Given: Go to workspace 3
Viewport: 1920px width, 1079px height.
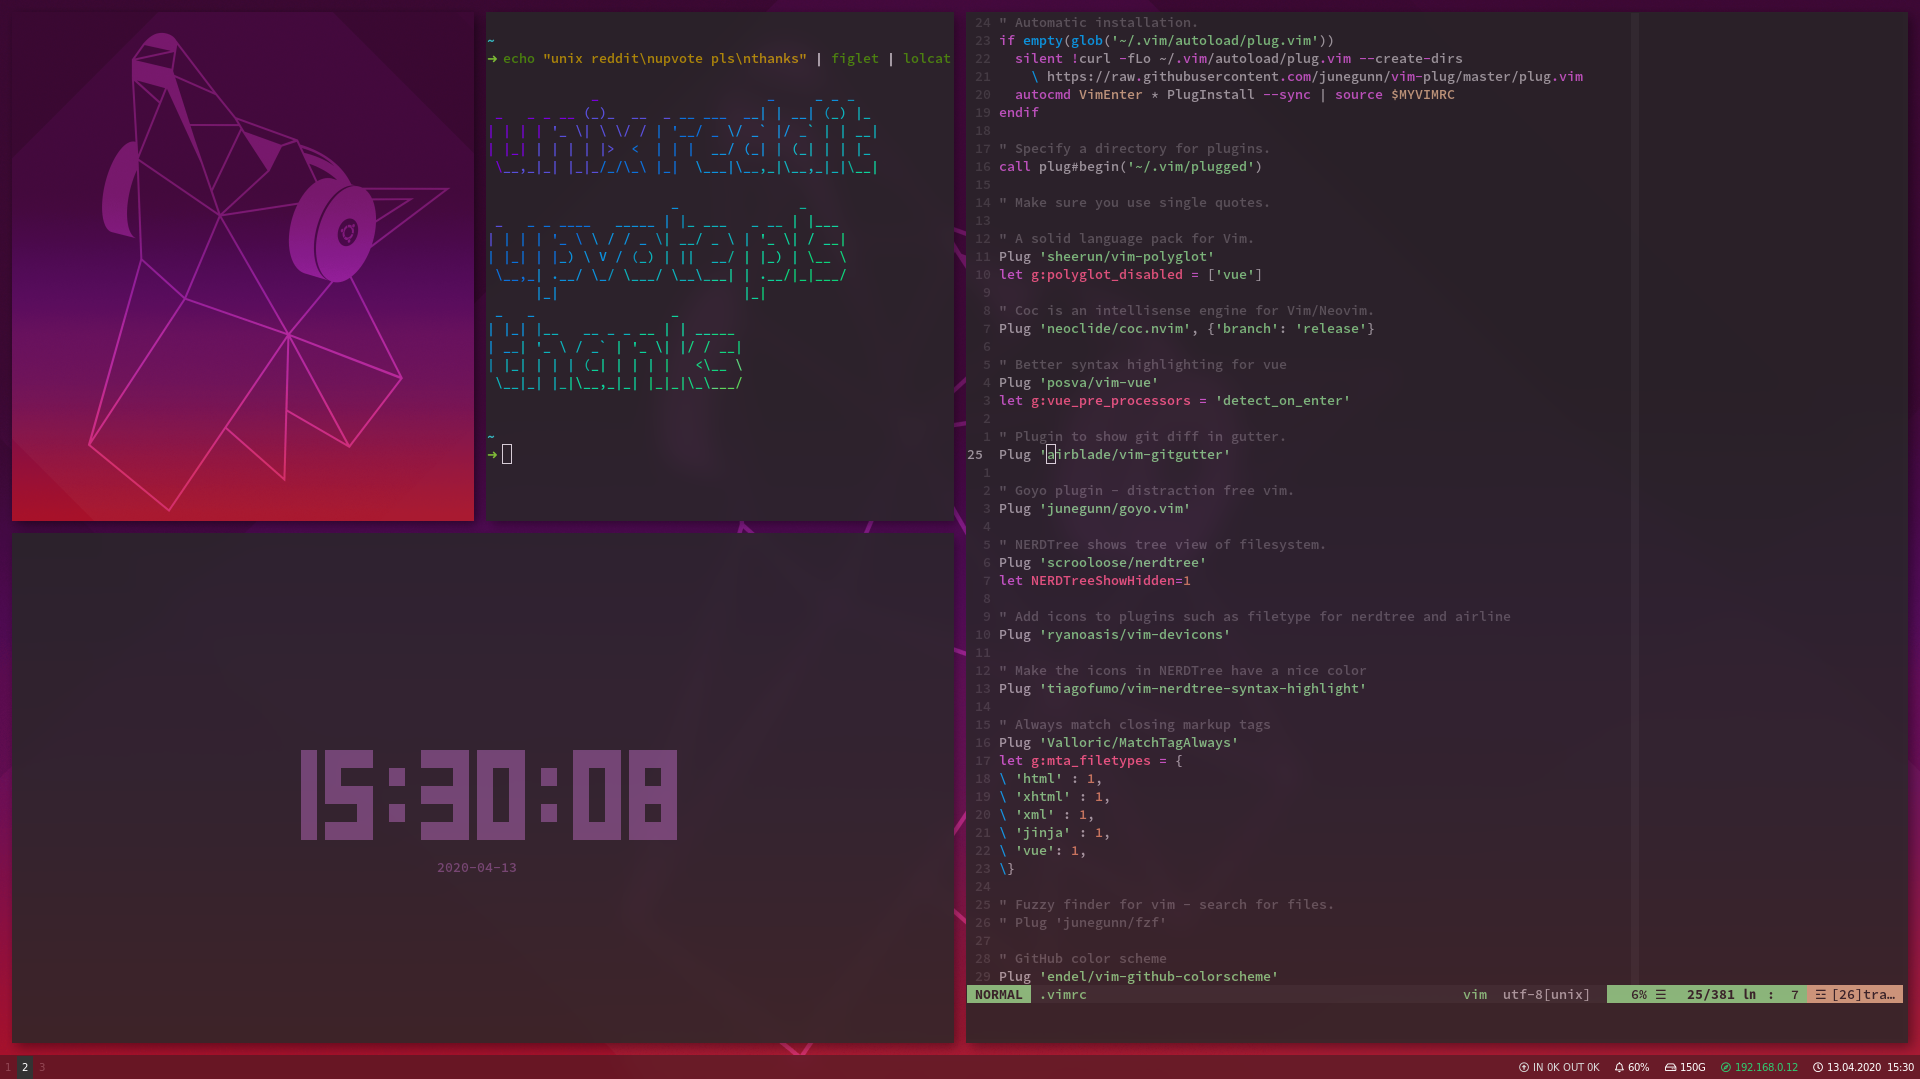Looking at the screenshot, I should [42, 1067].
